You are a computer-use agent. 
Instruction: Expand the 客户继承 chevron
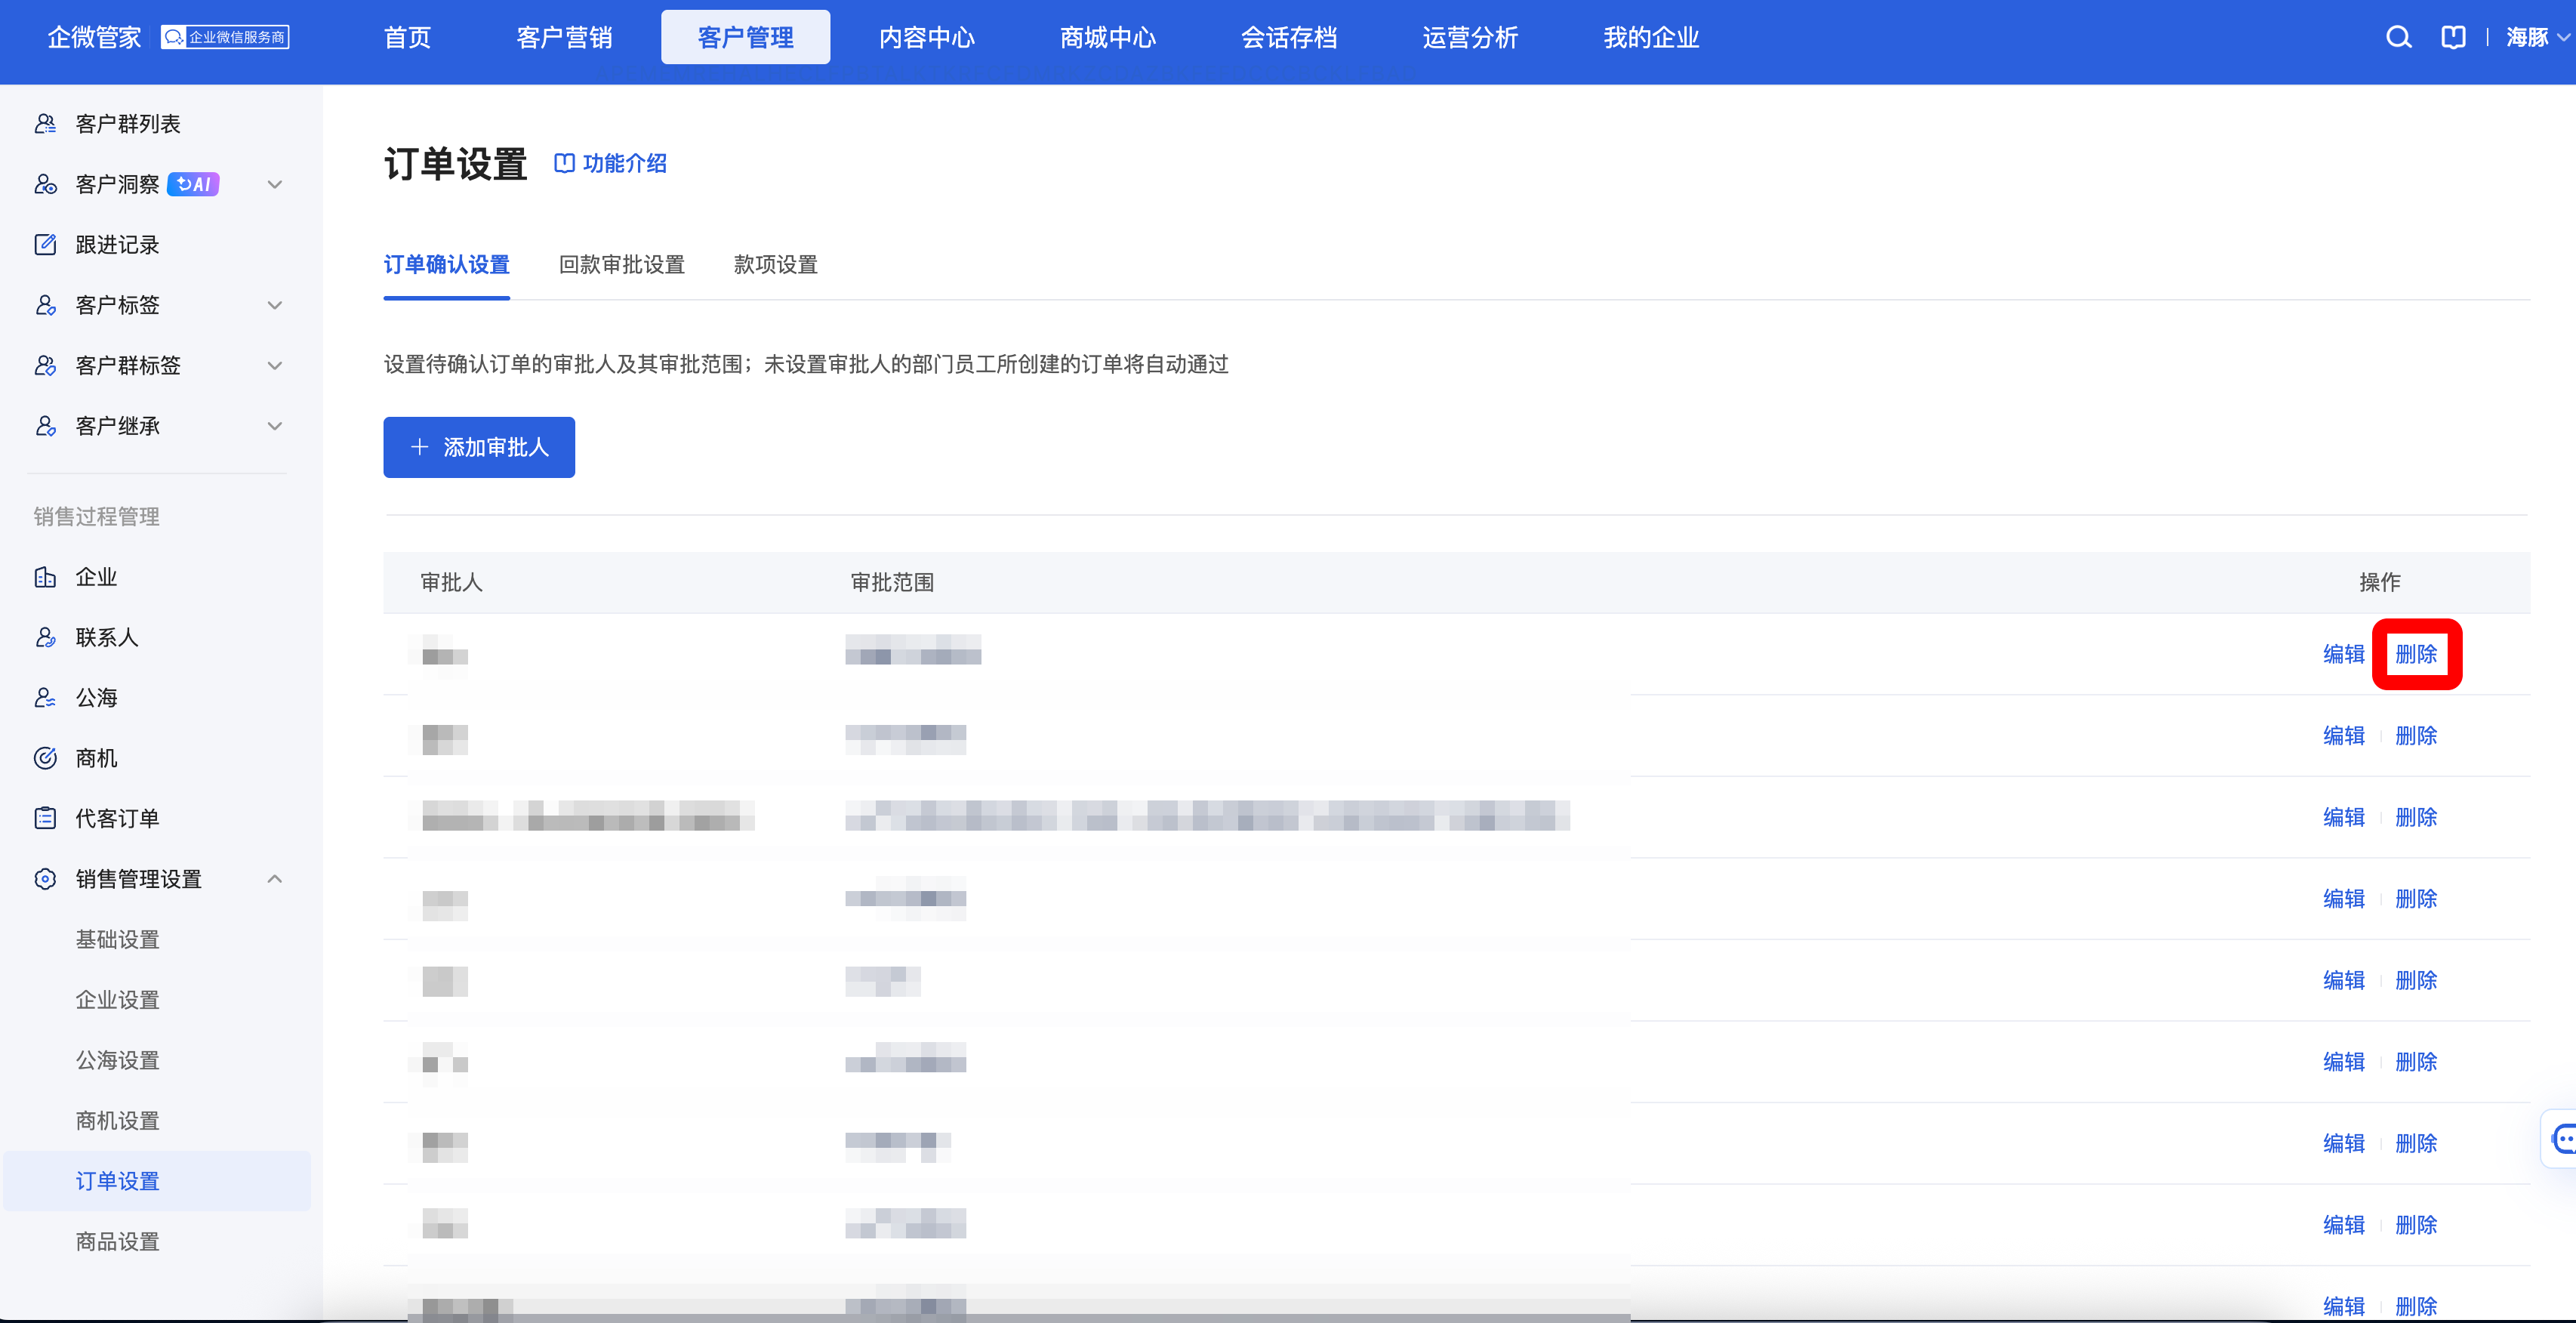click(275, 426)
